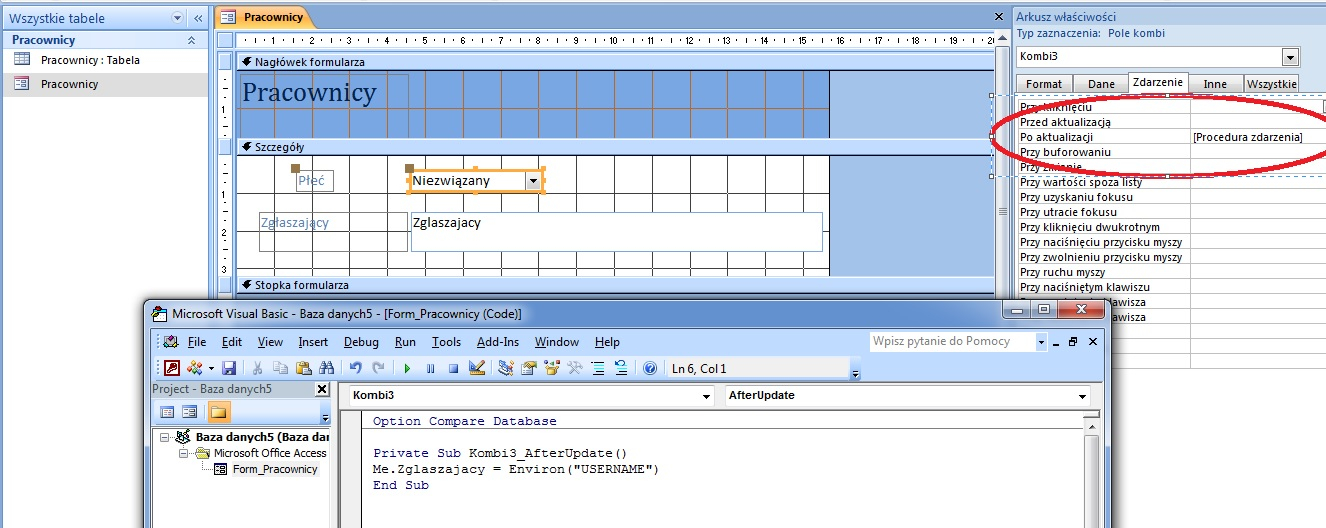Image resolution: width=1326 pixels, height=528 pixels.
Task: Switch to Format tab in property sheet
Action: 1044,84
